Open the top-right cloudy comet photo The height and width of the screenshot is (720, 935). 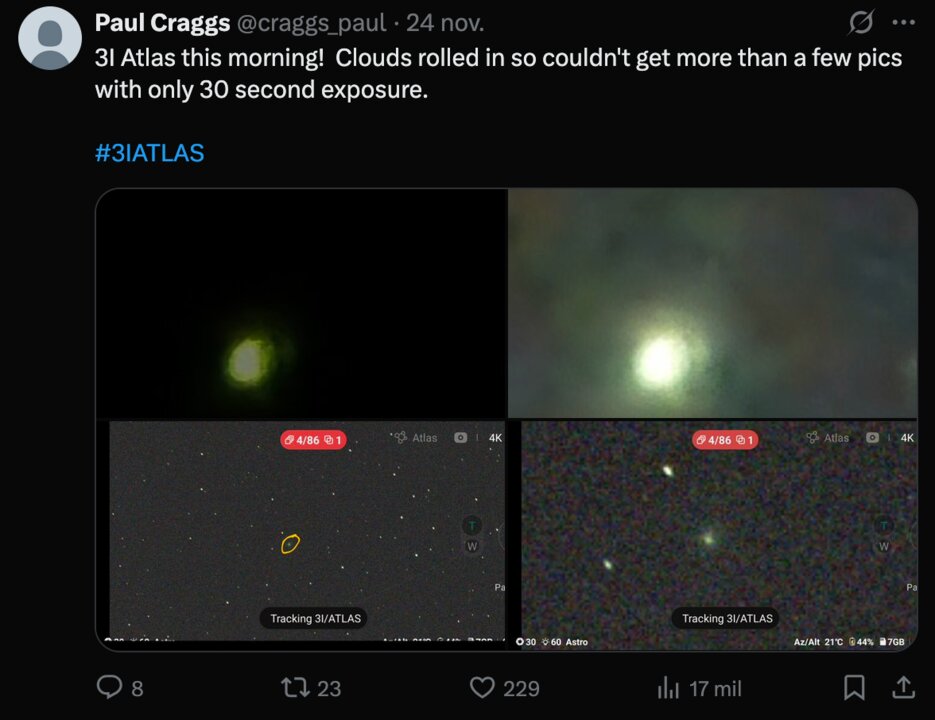(712, 302)
